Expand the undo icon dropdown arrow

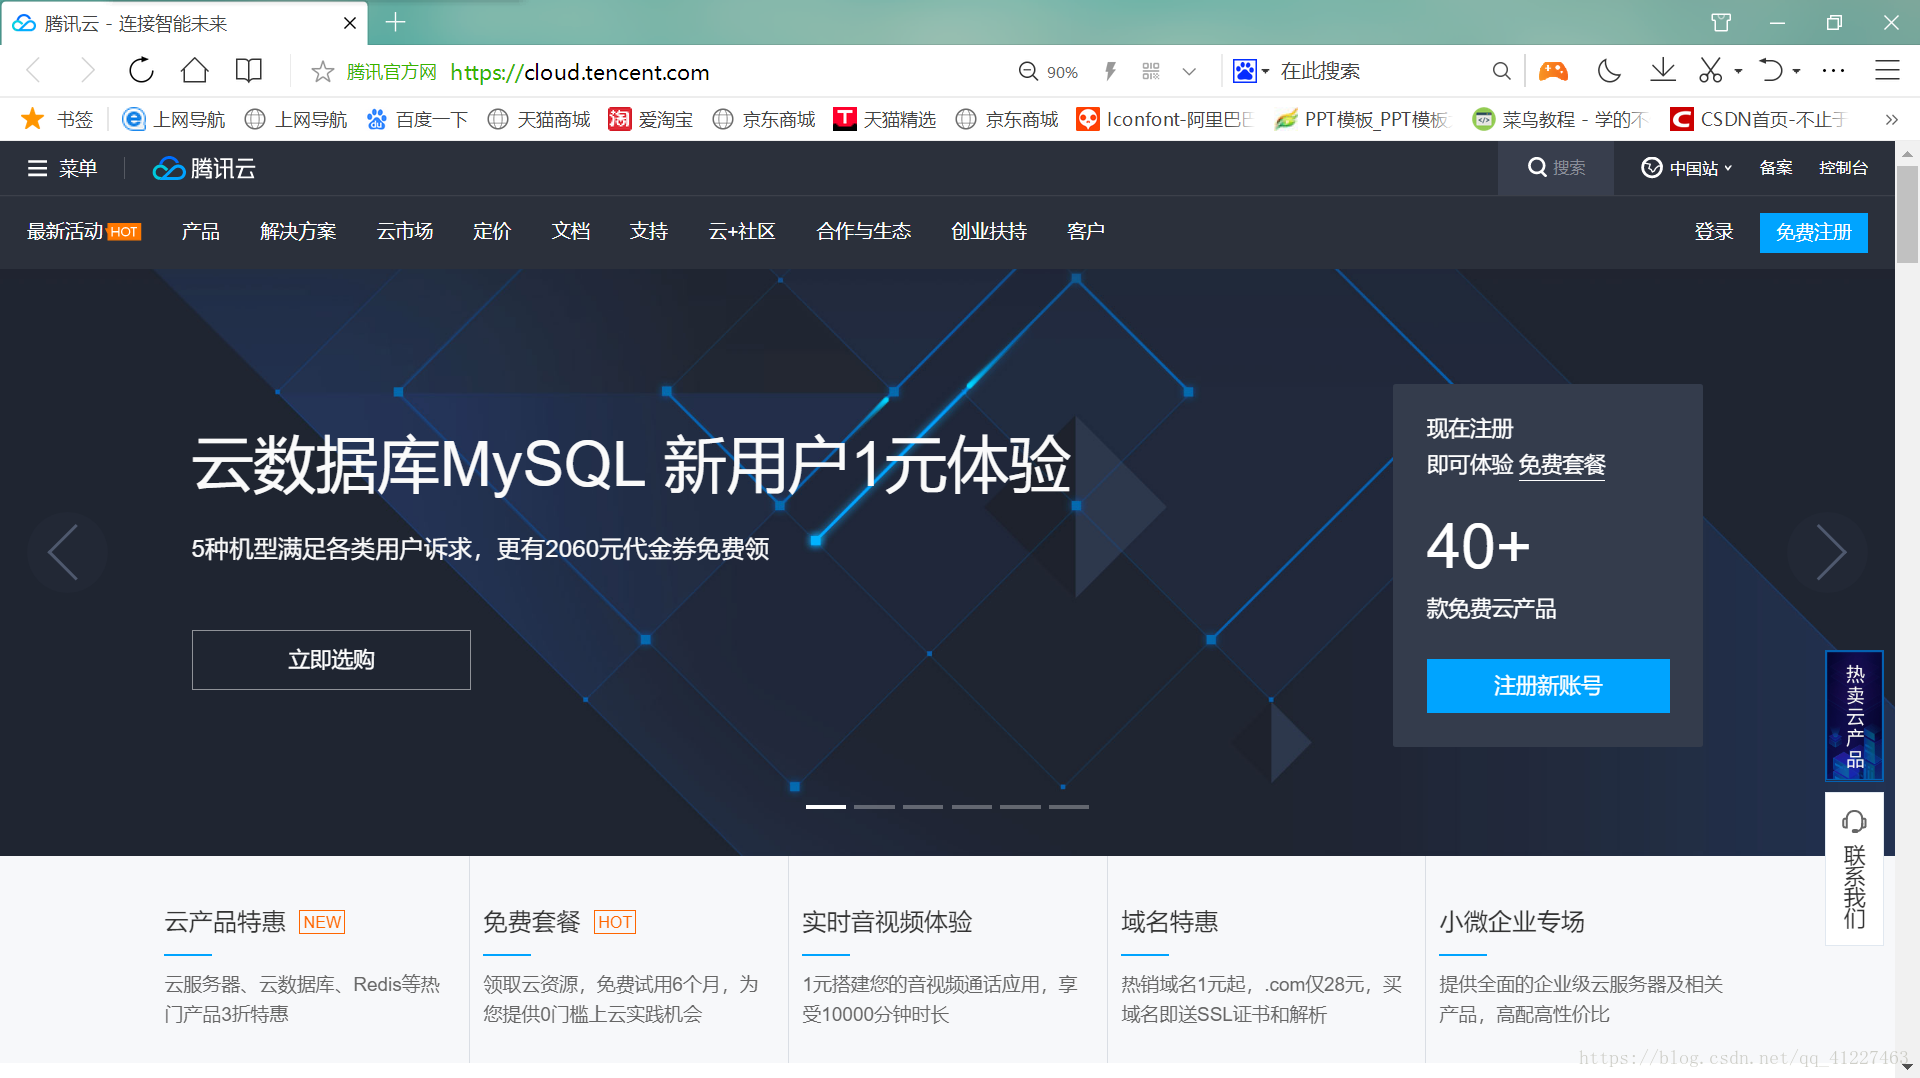point(1797,72)
